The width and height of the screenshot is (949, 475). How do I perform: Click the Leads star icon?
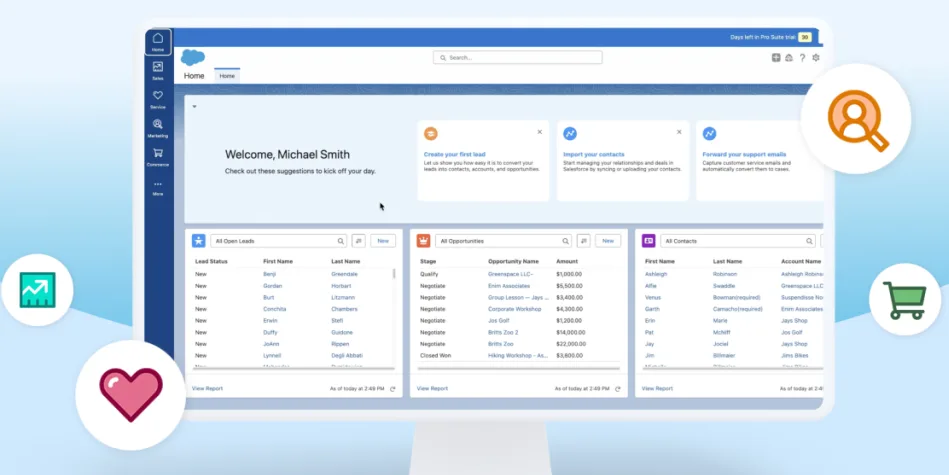coord(199,241)
